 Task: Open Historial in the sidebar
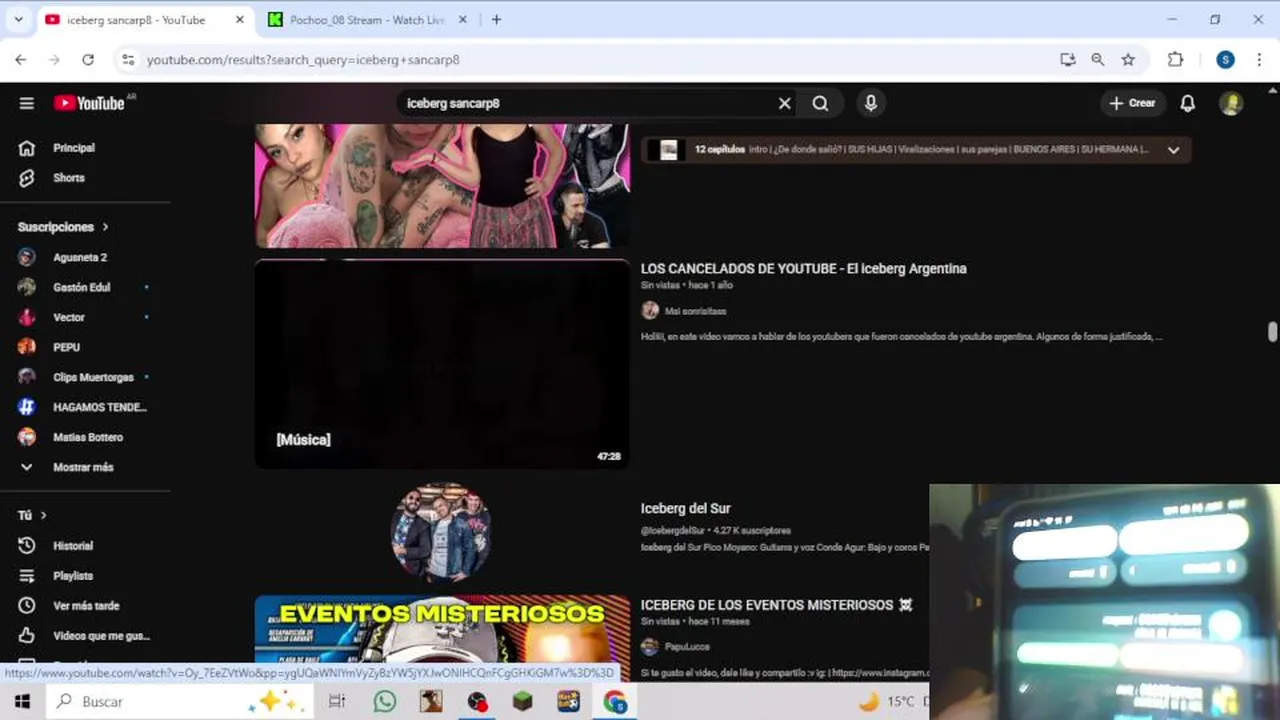coord(73,546)
